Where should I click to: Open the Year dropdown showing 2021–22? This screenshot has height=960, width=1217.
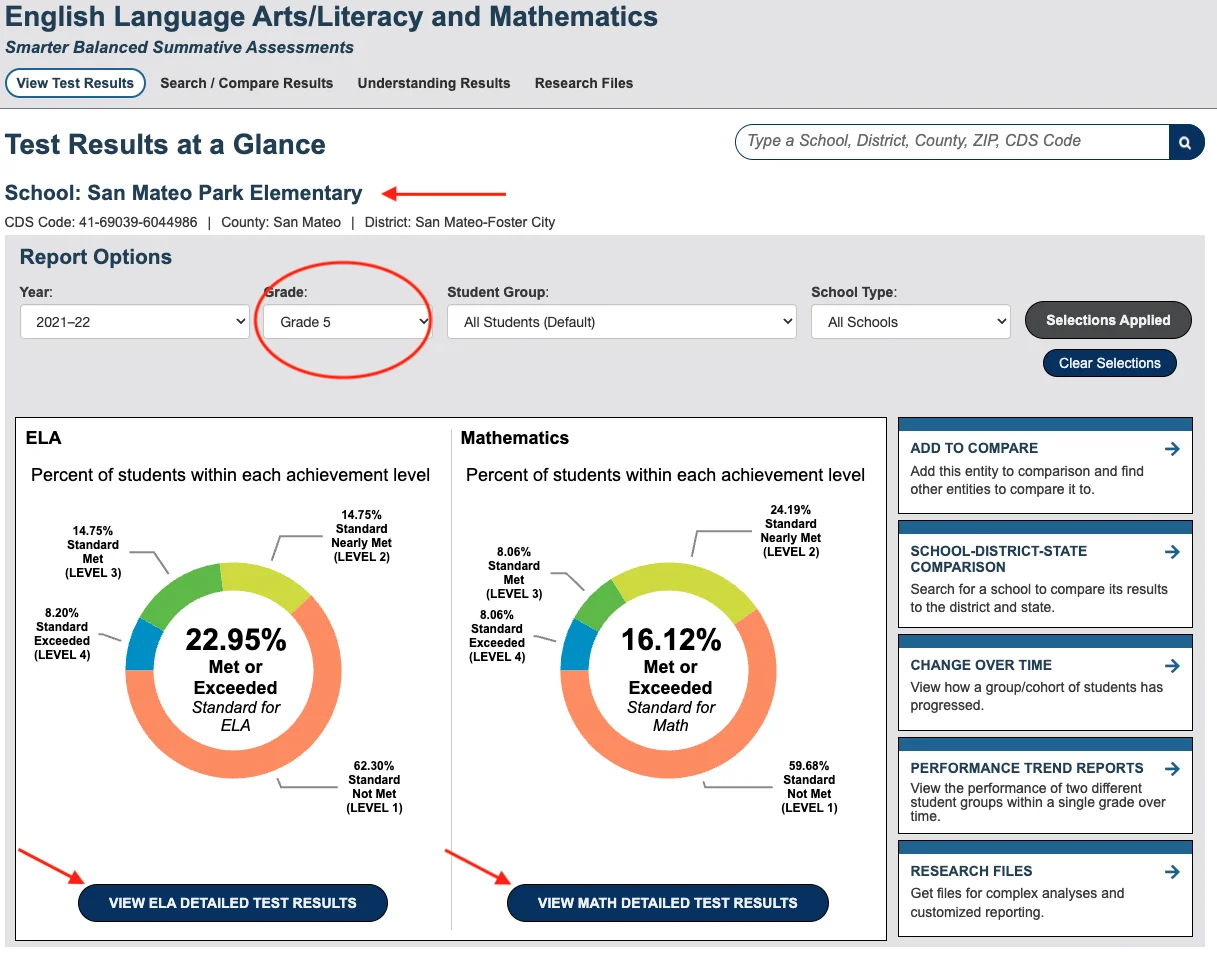coord(134,322)
